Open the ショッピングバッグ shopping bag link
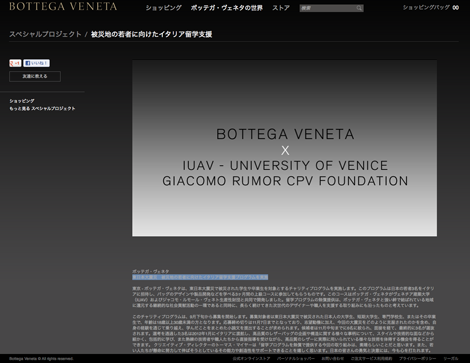Viewport: 470px width, 363px height. point(431,7)
